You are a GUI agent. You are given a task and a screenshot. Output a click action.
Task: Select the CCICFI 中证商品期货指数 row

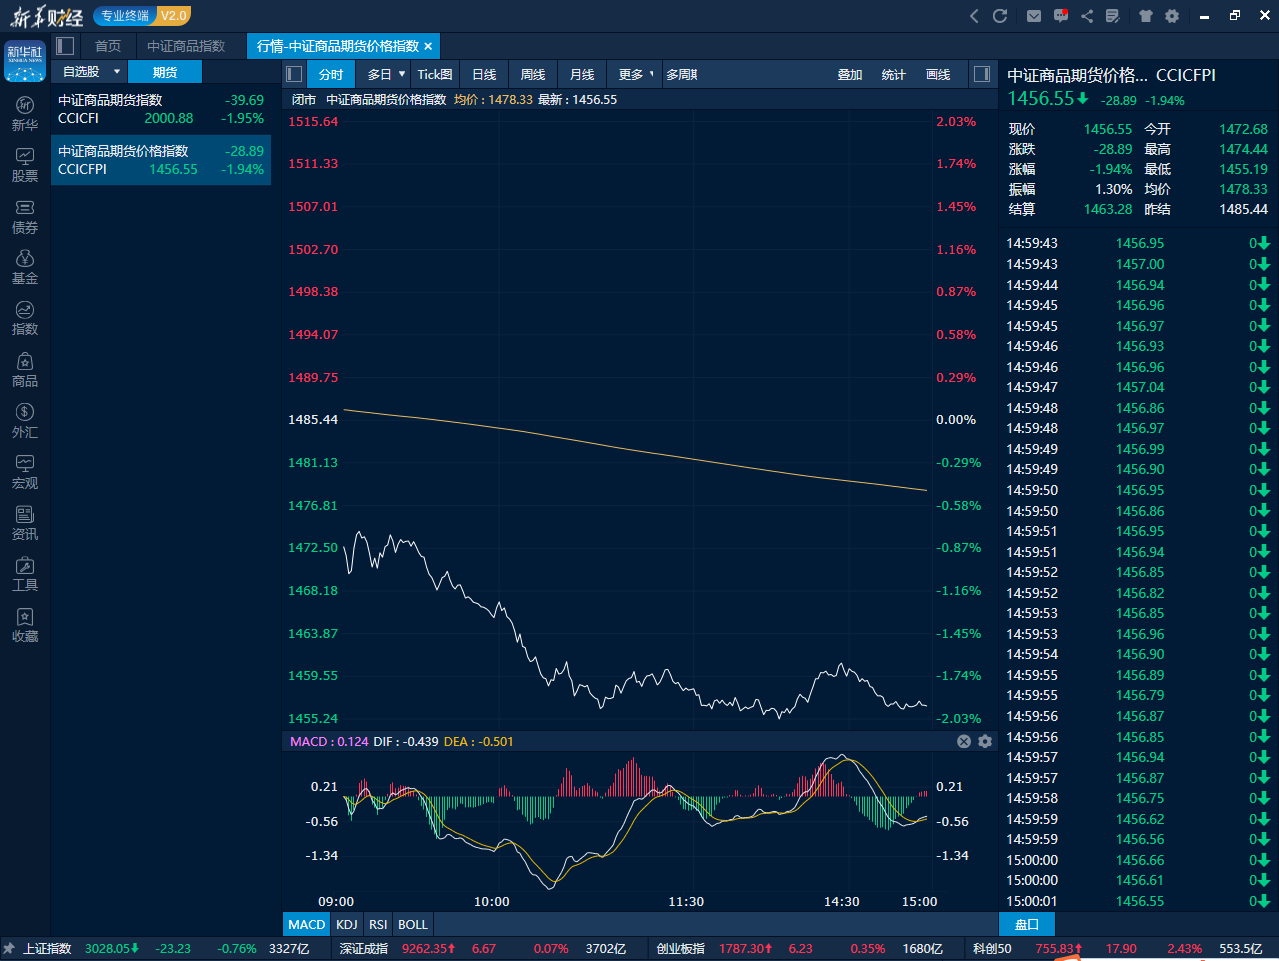161,109
